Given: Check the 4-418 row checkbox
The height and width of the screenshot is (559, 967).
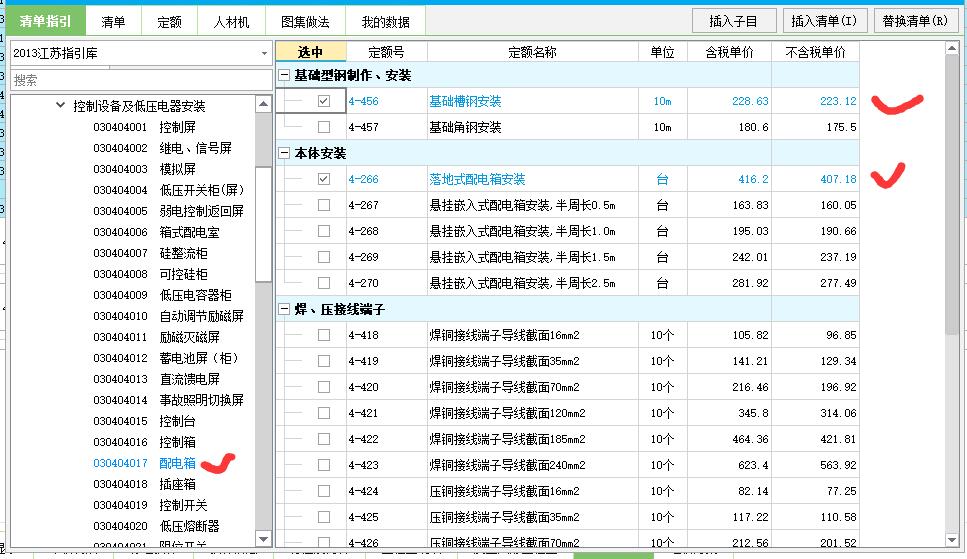Looking at the screenshot, I should [x=324, y=335].
